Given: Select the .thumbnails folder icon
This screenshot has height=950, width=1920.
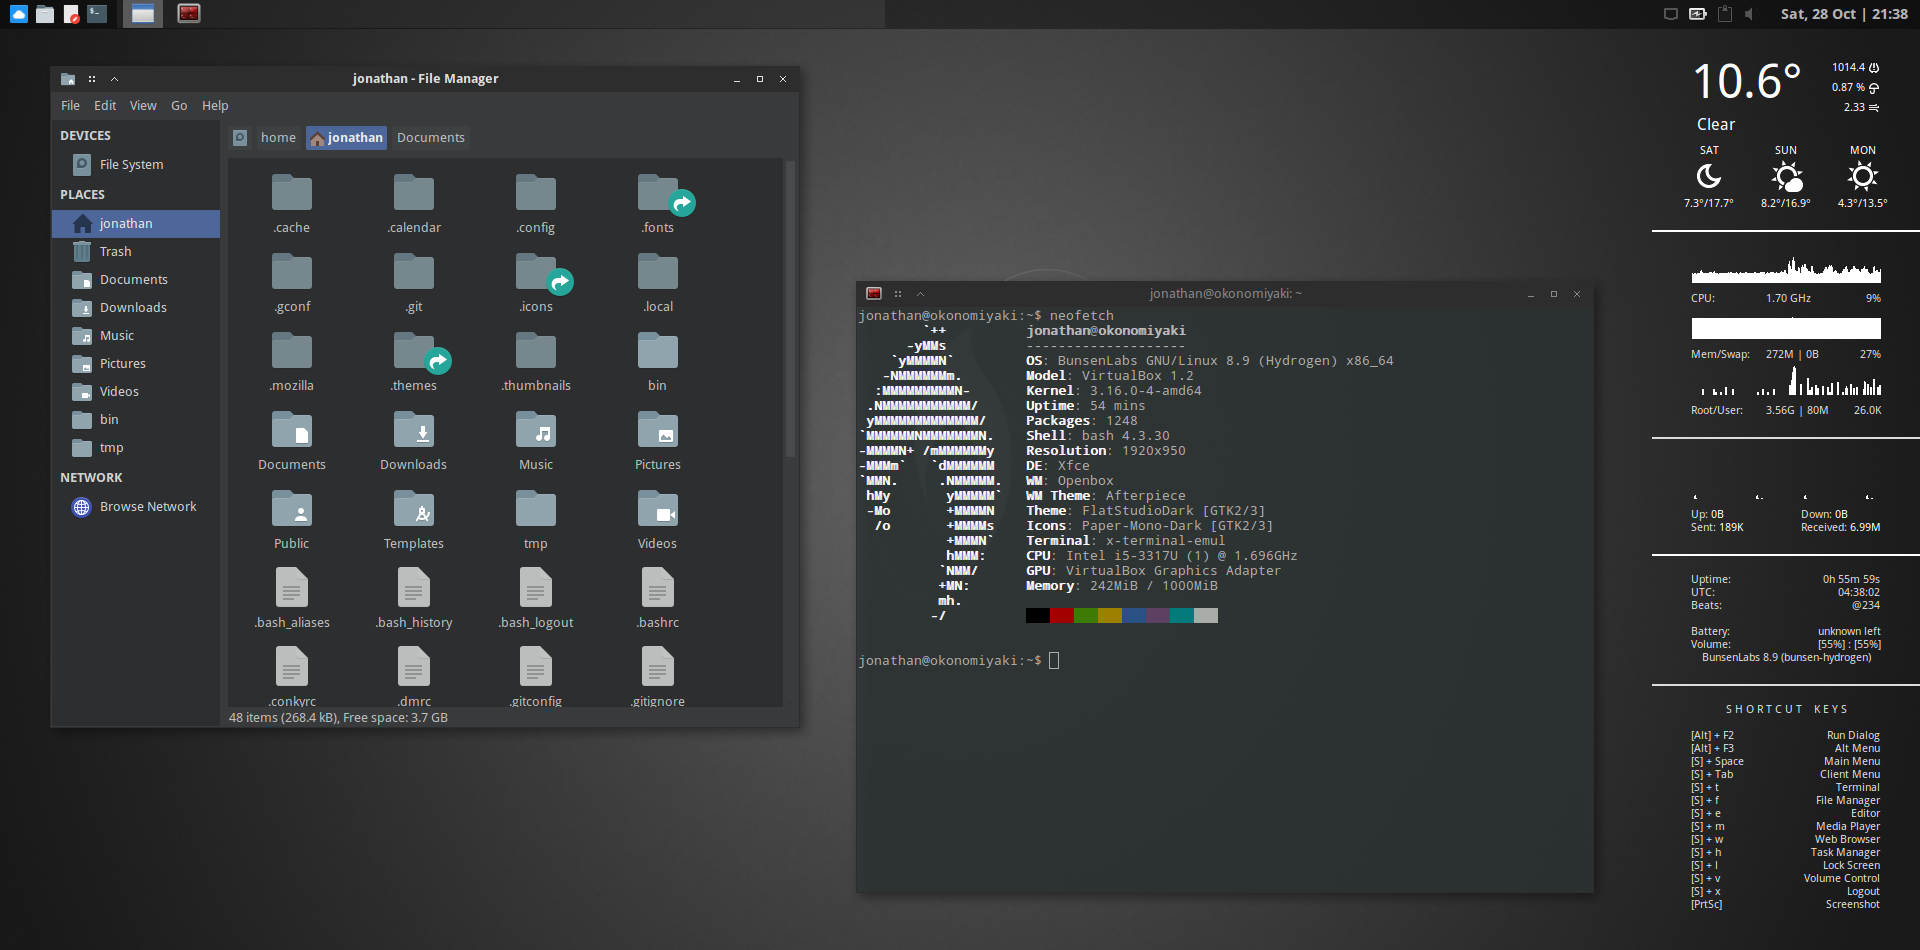Looking at the screenshot, I should [536, 350].
